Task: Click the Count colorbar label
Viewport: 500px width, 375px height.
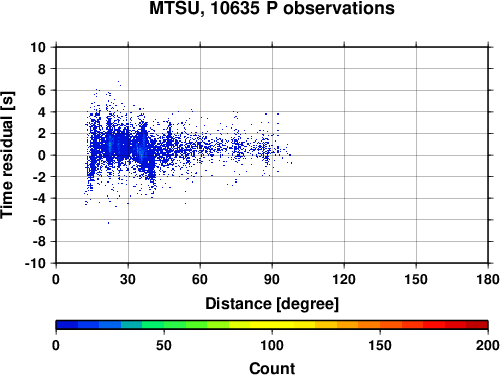Action: click(272, 368)
